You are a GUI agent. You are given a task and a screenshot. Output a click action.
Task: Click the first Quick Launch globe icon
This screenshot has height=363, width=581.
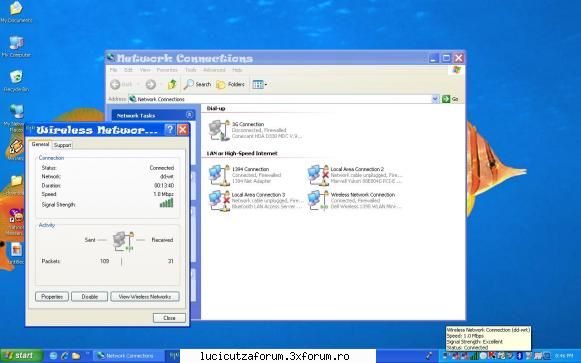(53, 356)
